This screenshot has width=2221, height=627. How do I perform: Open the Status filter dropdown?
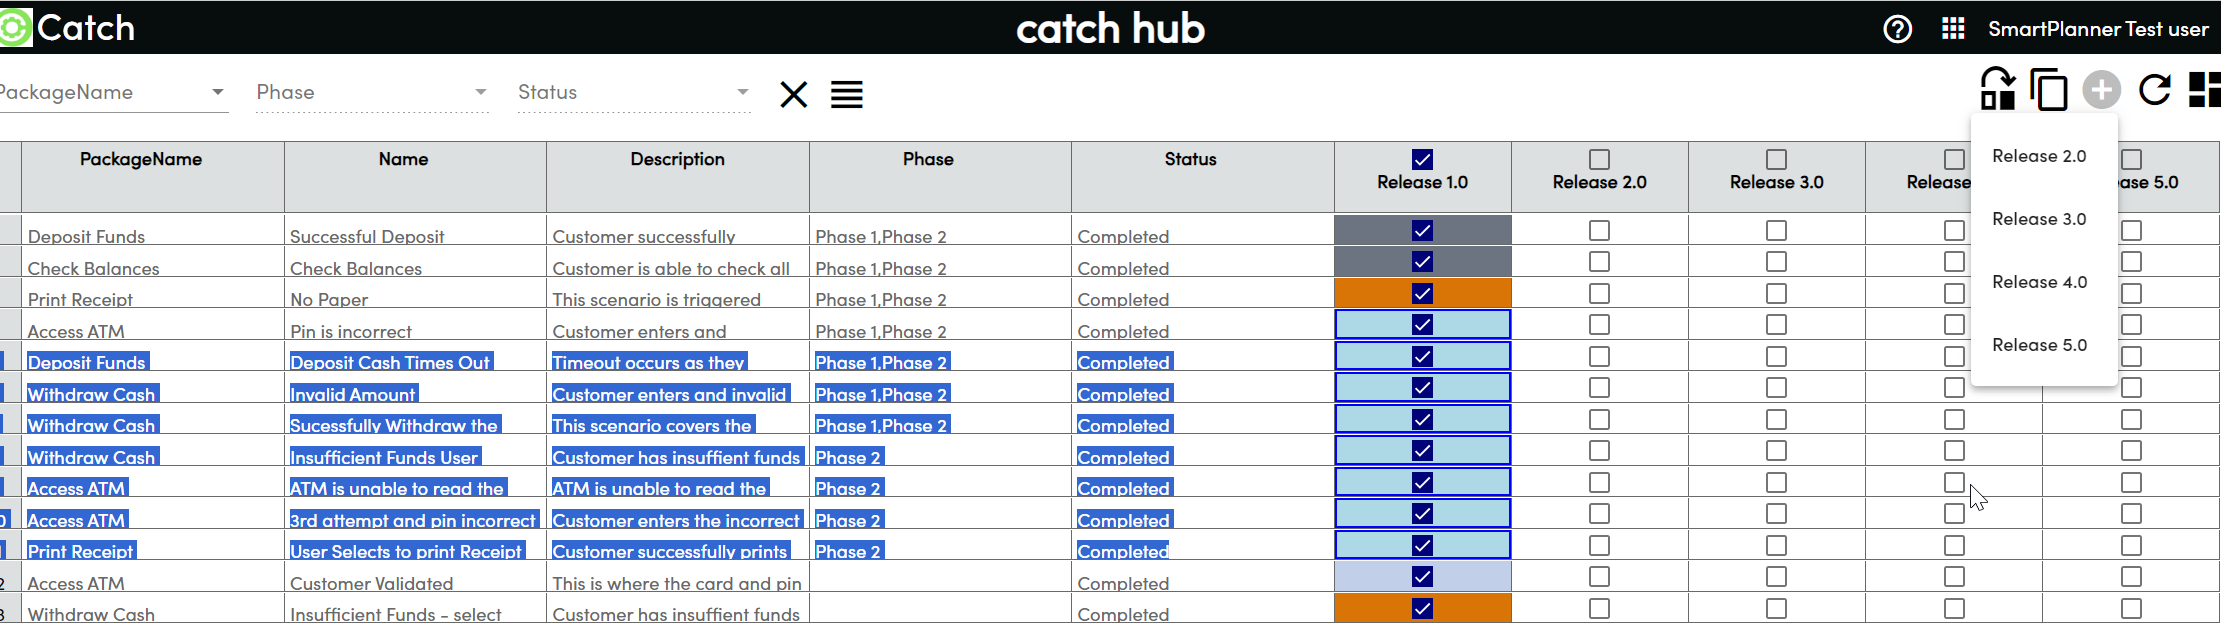(x=743, y=92)
